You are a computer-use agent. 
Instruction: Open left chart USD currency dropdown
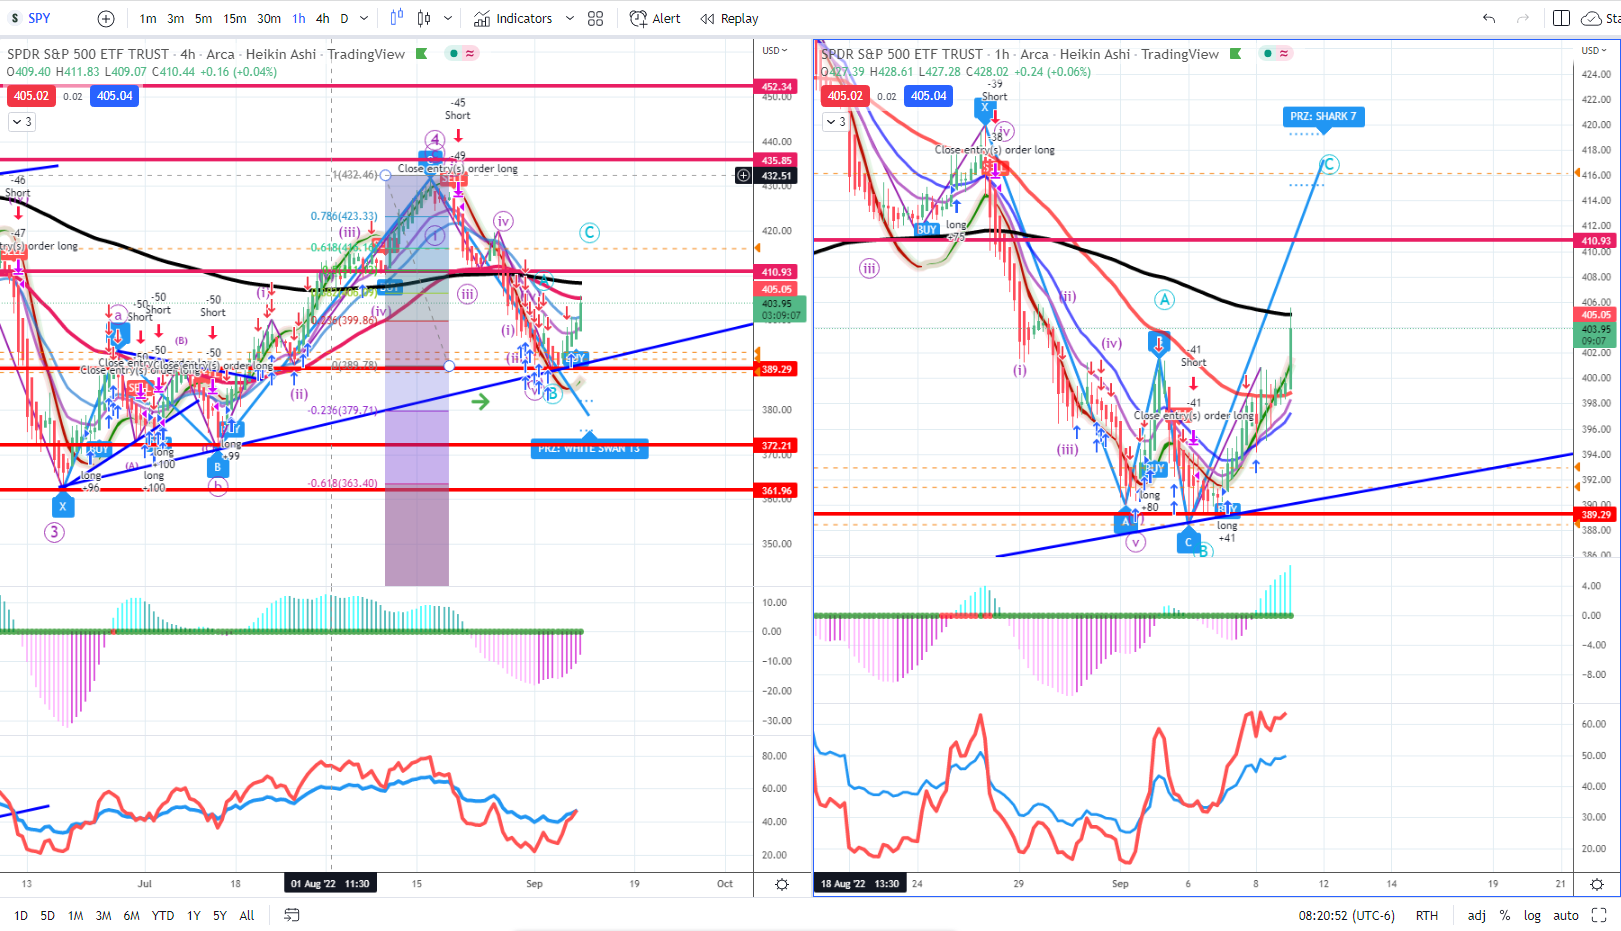pos(775,50)
